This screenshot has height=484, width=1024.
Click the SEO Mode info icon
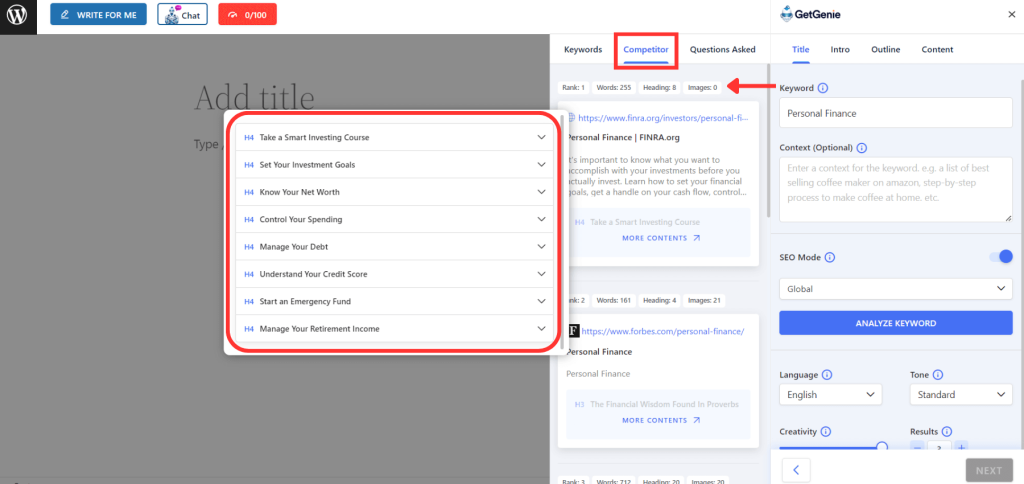[x=829, y=257]
